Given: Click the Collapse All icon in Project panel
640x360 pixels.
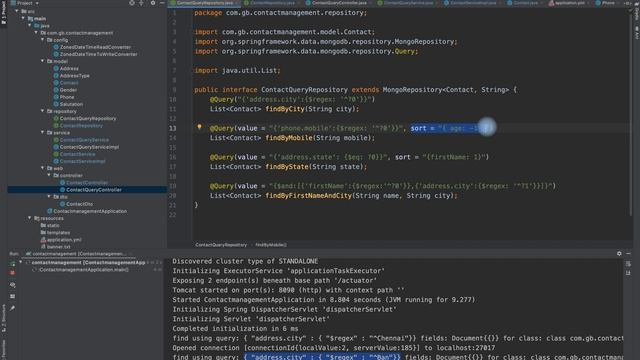Looking at the screenshot, I should click(141, 3).
